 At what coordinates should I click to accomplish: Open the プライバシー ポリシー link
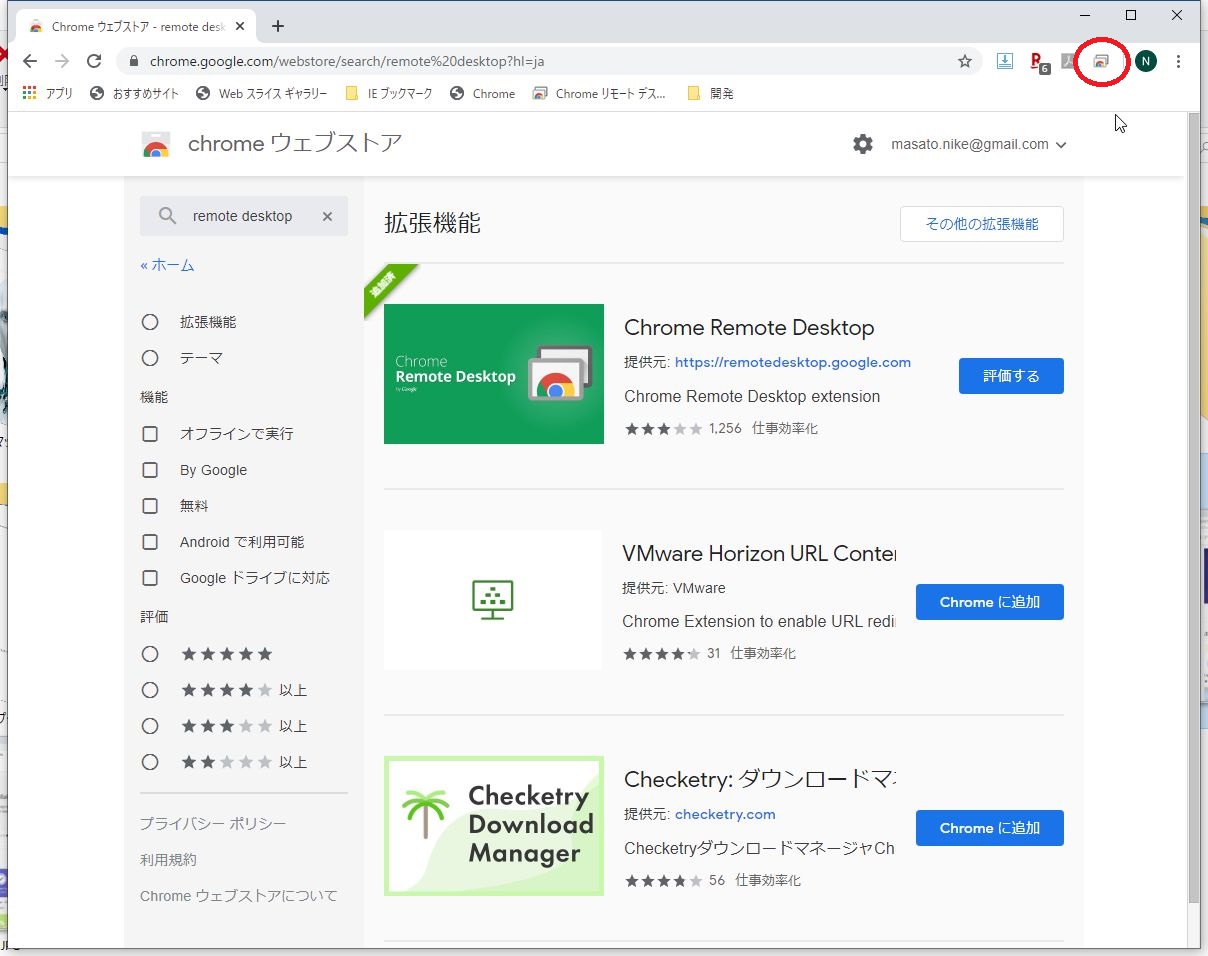(x=213, y=824)
